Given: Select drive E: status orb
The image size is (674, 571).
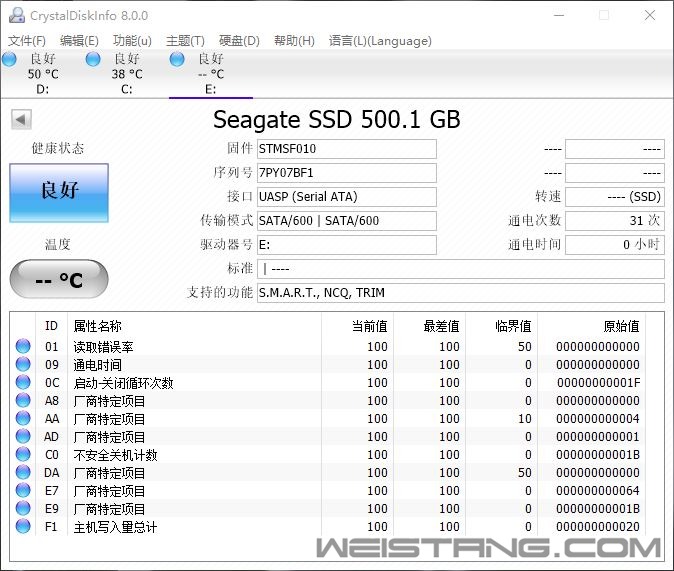Looking at the screenshot, I should (x=177, y=59).
